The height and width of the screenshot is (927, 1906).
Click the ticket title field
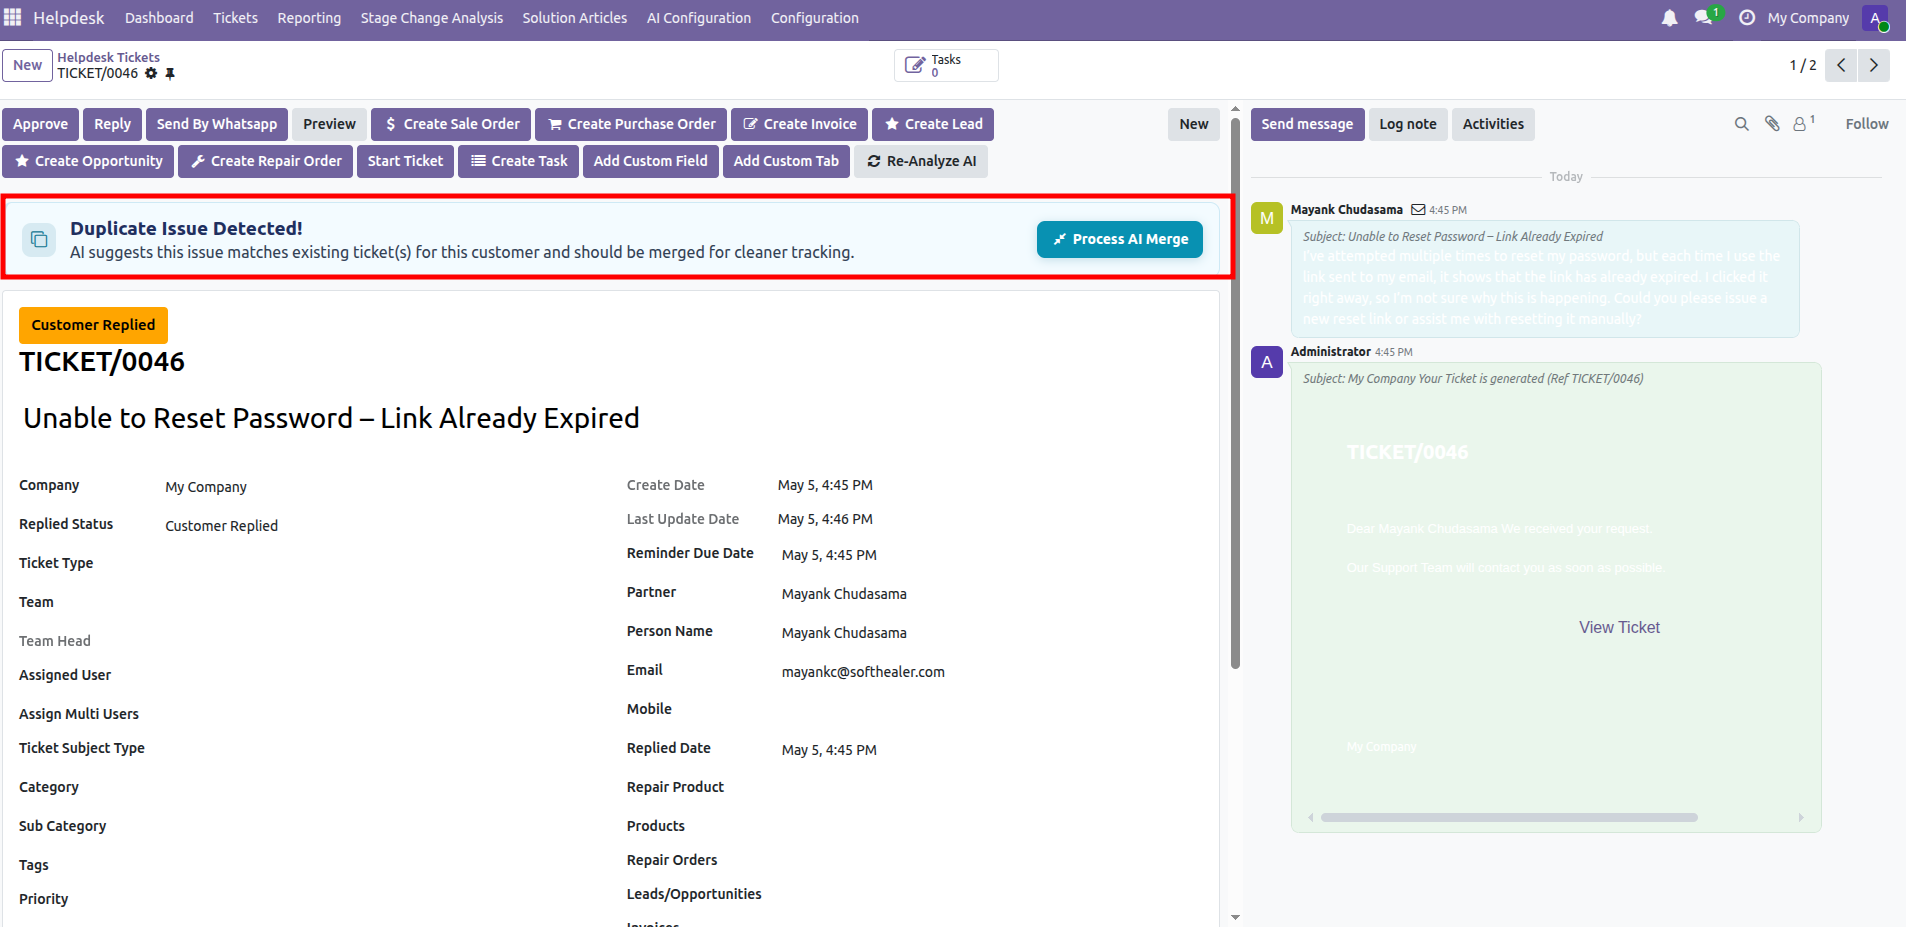tap(331, 418)
